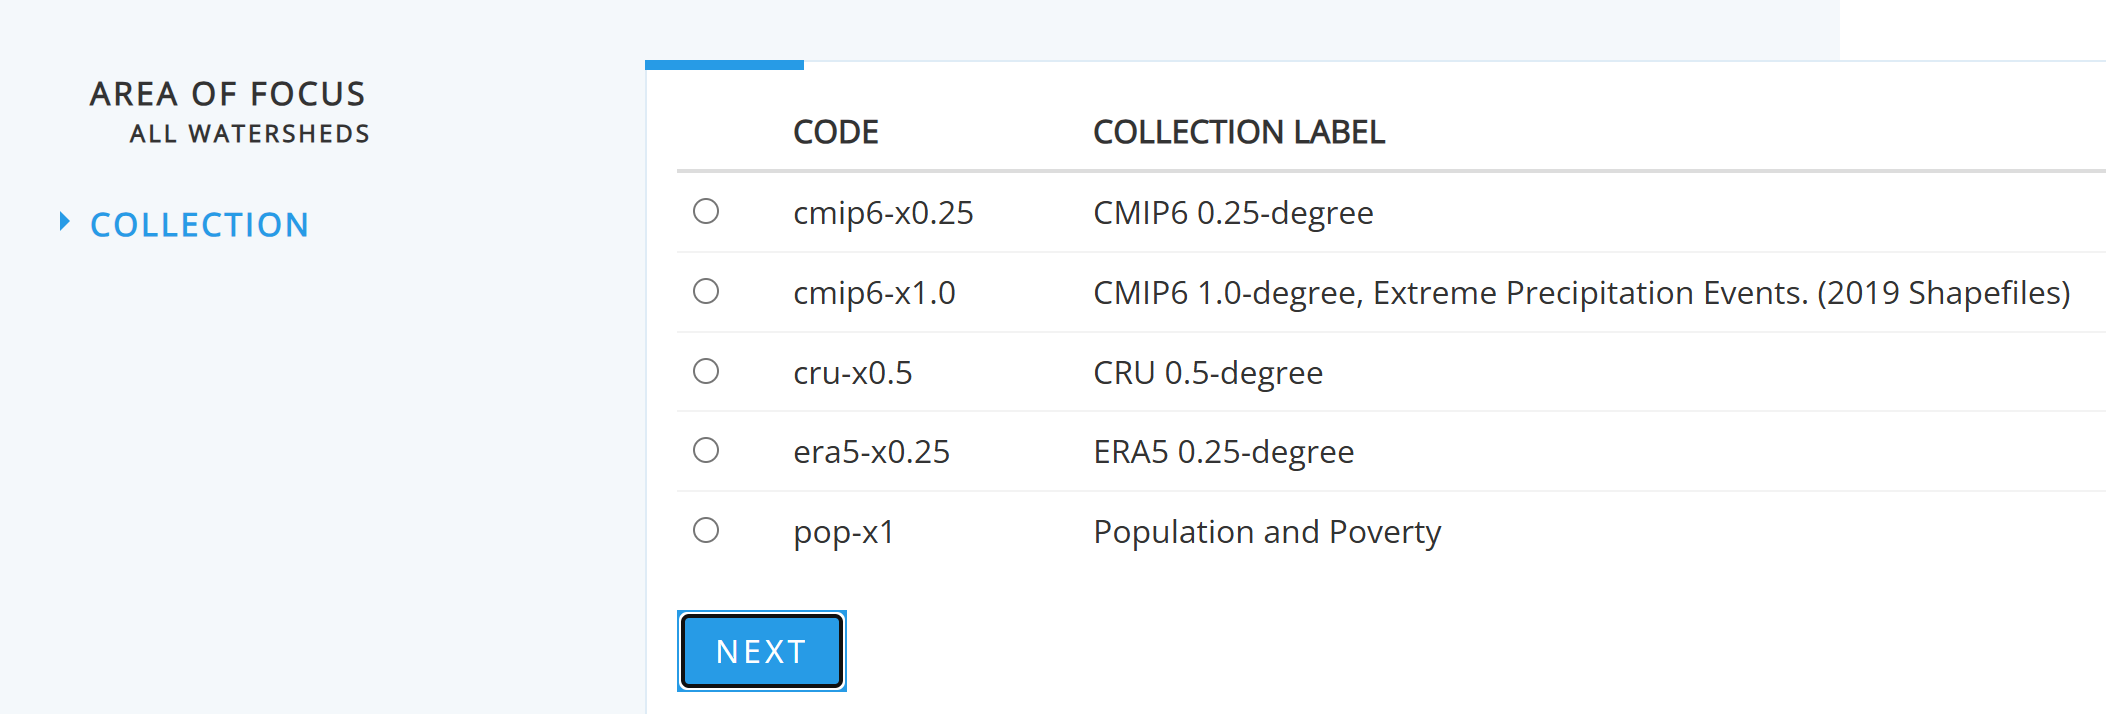
Task: Select the cmip6-x0.25 radio button
Action: (706, 211)
